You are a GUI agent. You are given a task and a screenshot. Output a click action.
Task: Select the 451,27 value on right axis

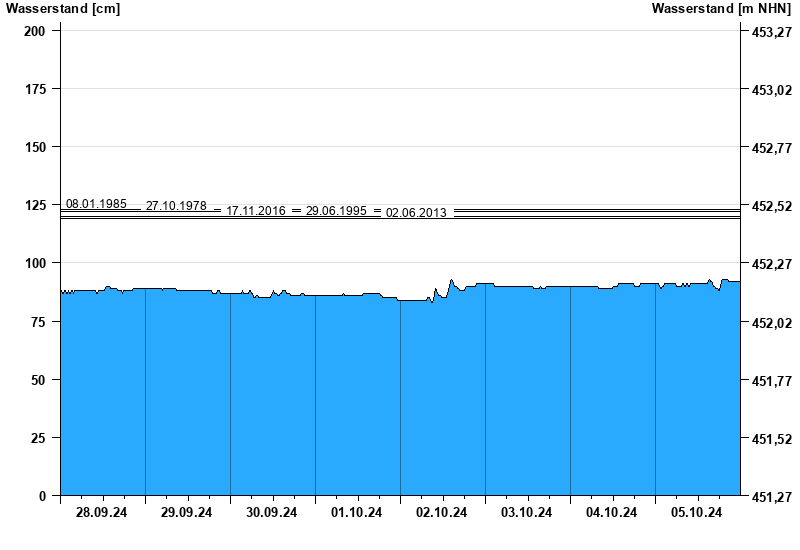point(767,496)
